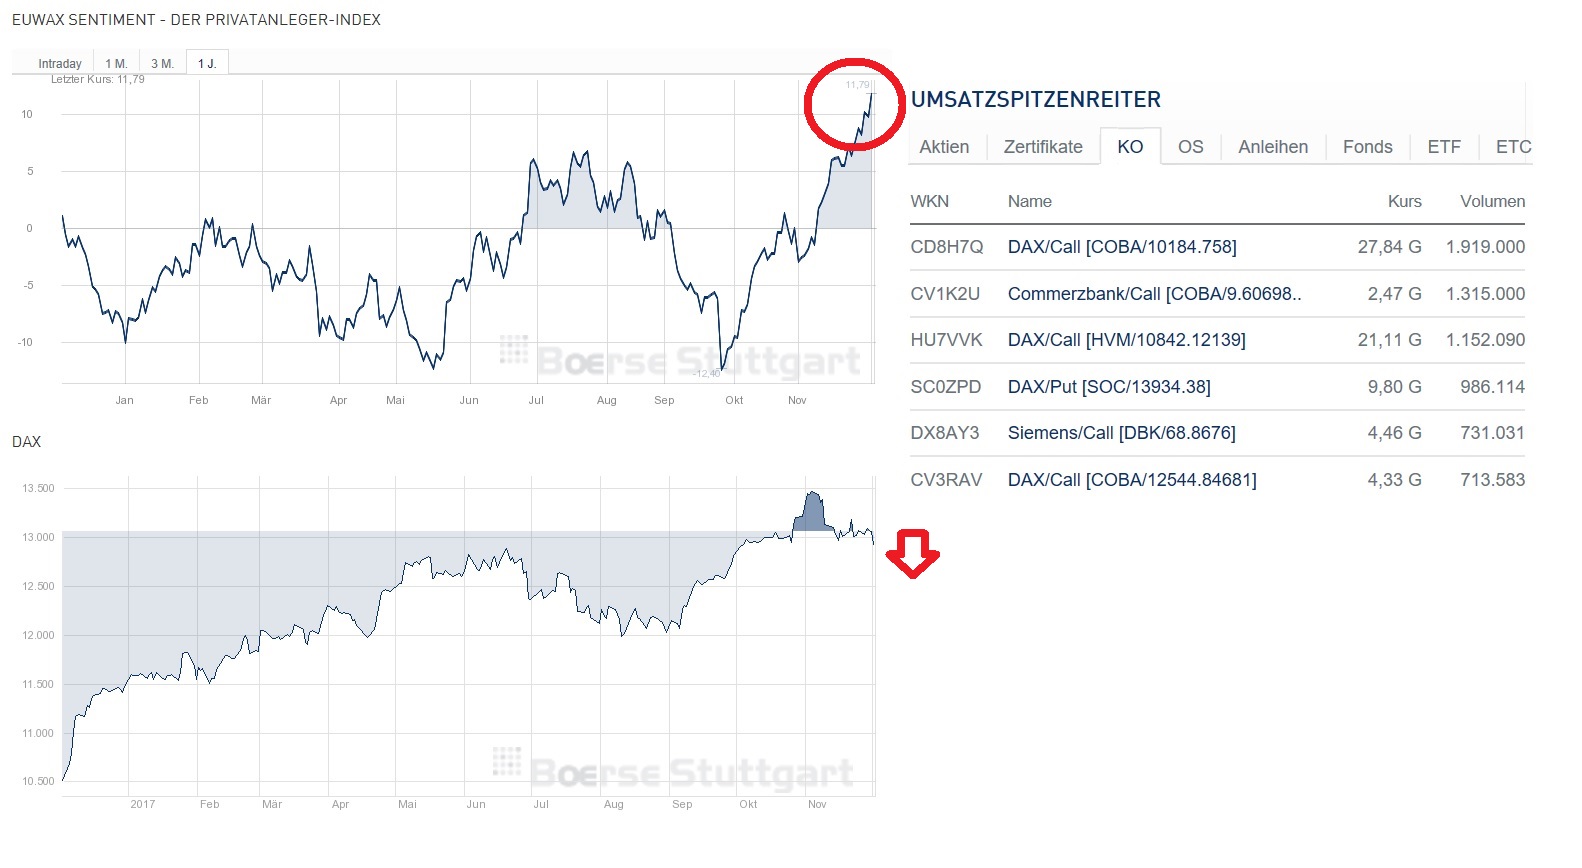Image resolution: width=1582 pixels, height=868 pixels.
Task: Click the red down arrow icon
Action: [912, 553]
